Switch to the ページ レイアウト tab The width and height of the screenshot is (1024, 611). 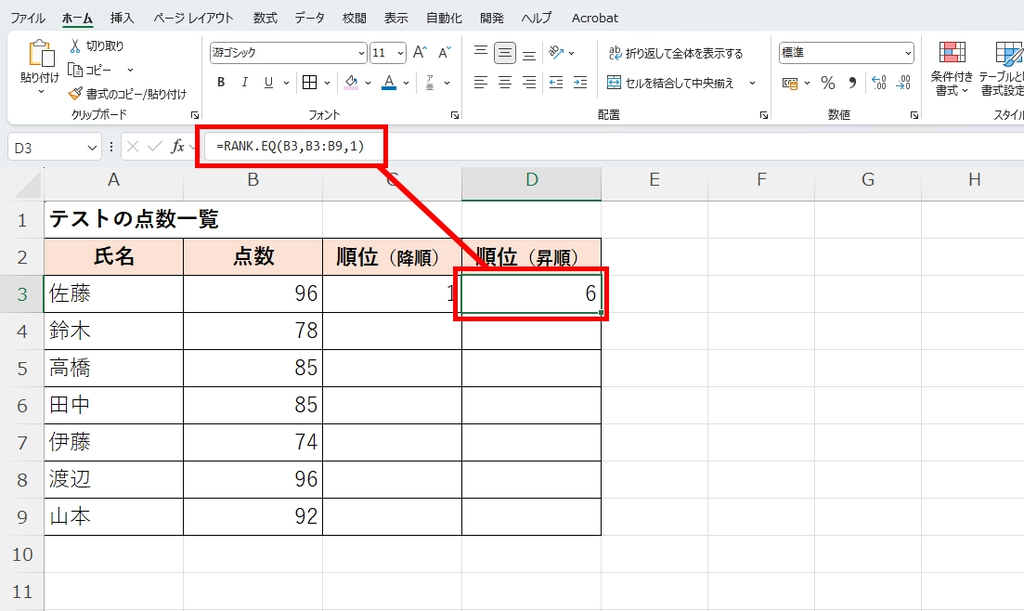pyautogui.click(x=193, y=18)
